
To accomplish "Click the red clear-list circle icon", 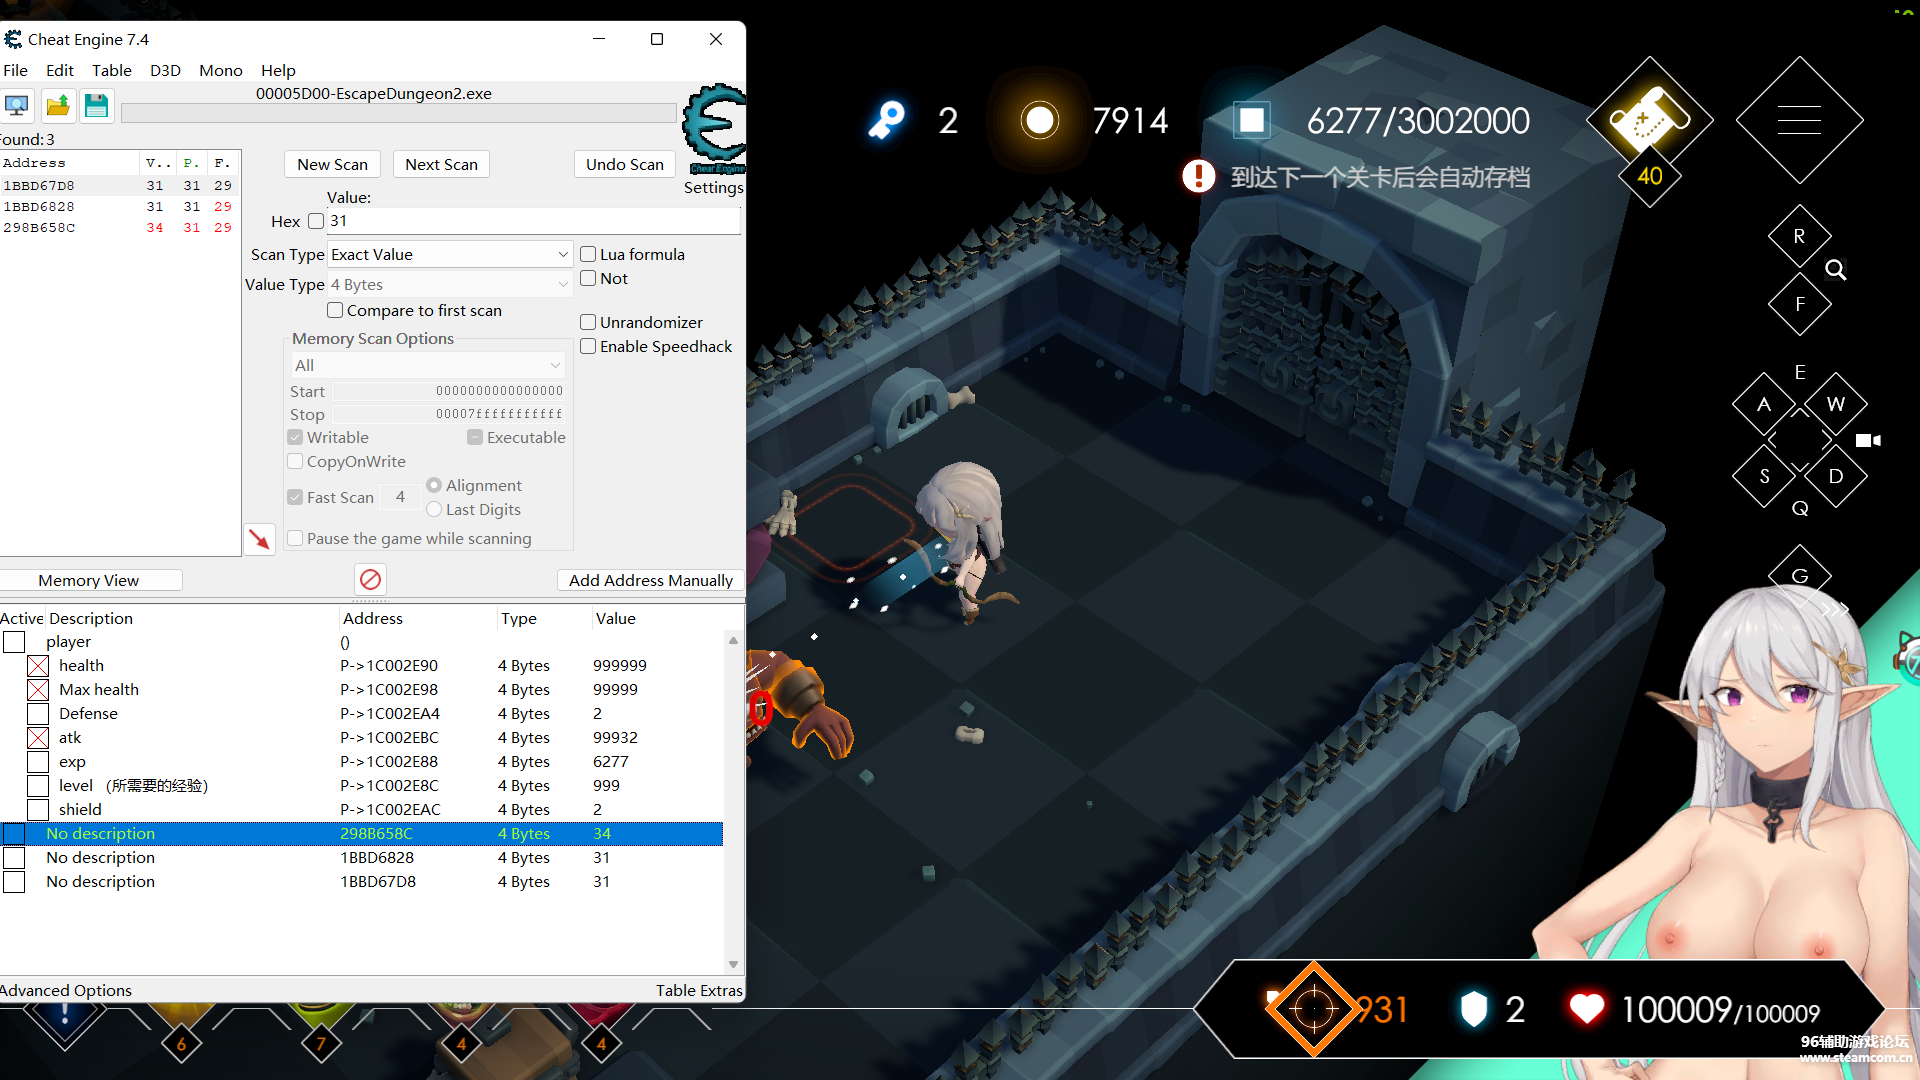I will (x=370, y=580).
